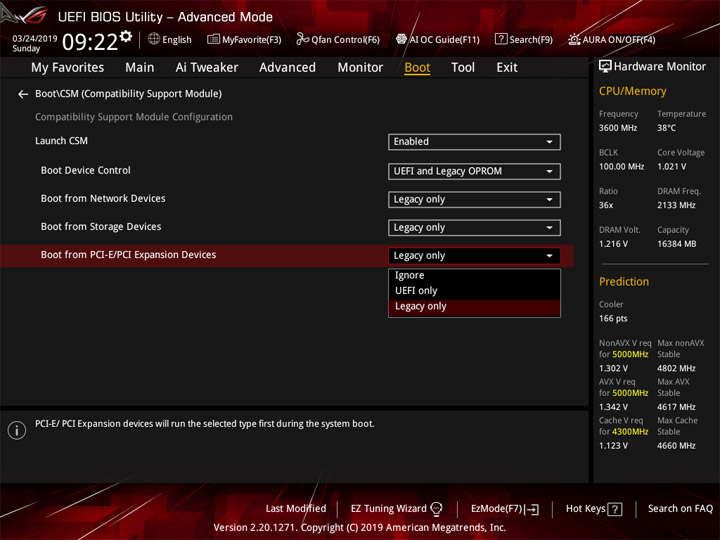Image resolution: width=720 pixels, height=540 pixels.
Task: Click Boot from Network Devices label
Action: (x=103, y=198)
